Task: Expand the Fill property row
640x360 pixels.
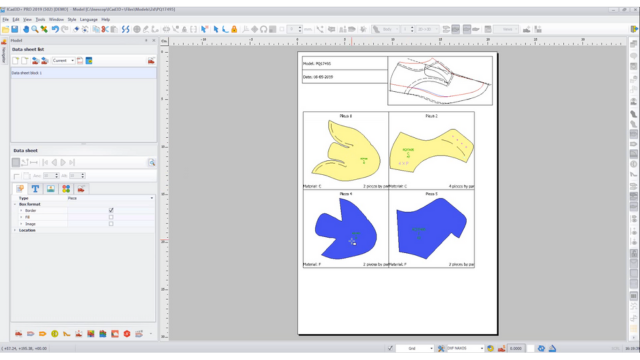Action: pos(21,217)
